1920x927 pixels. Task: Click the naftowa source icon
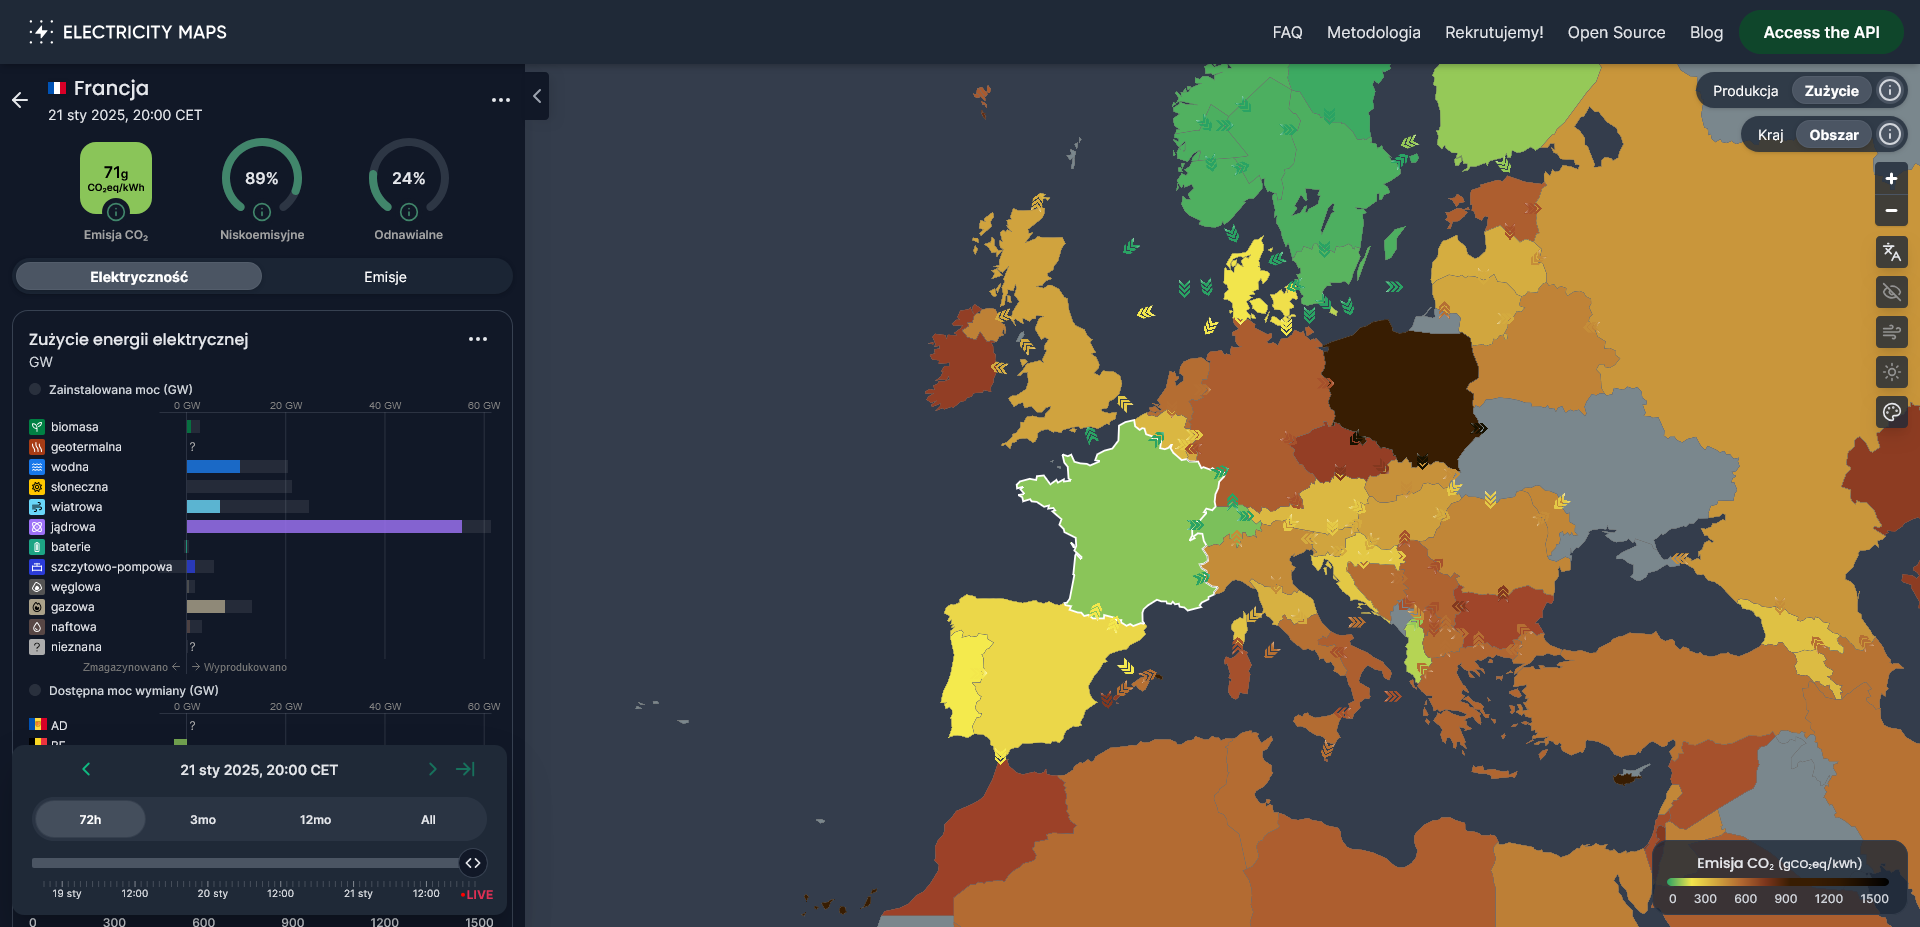point(37,627)
